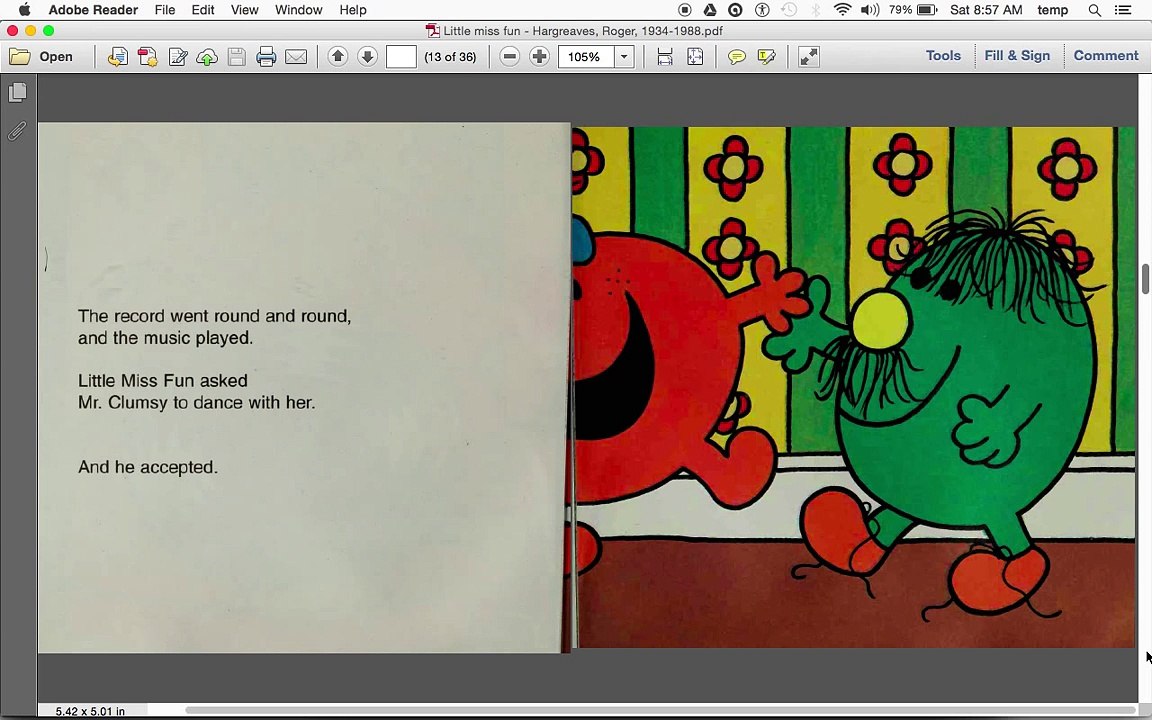Click the Time Machine clock icon
This screenshot has width=1152, height=720.
point(788,10)
